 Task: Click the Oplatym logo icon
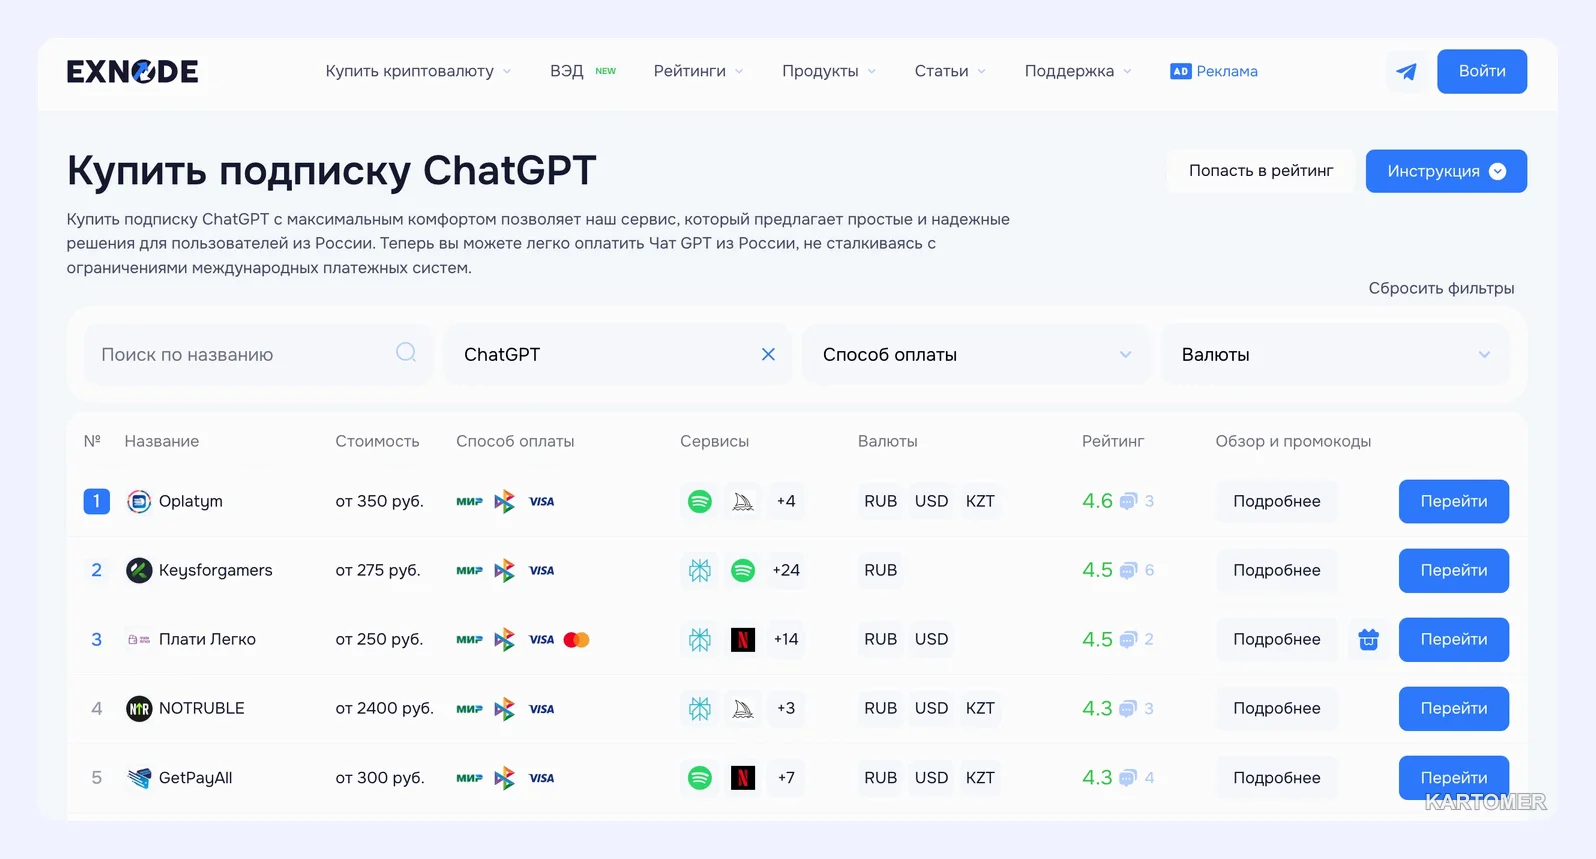pos(139,501)
